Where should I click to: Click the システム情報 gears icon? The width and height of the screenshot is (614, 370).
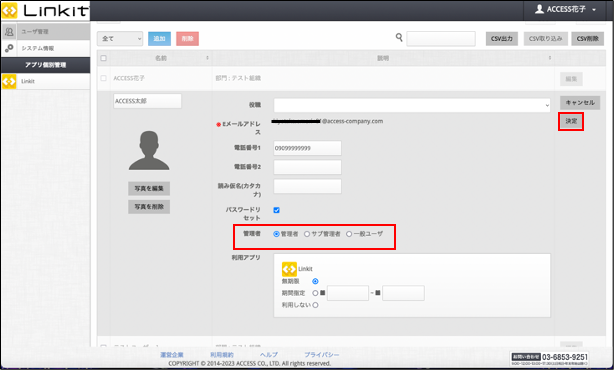coord(9,48)
